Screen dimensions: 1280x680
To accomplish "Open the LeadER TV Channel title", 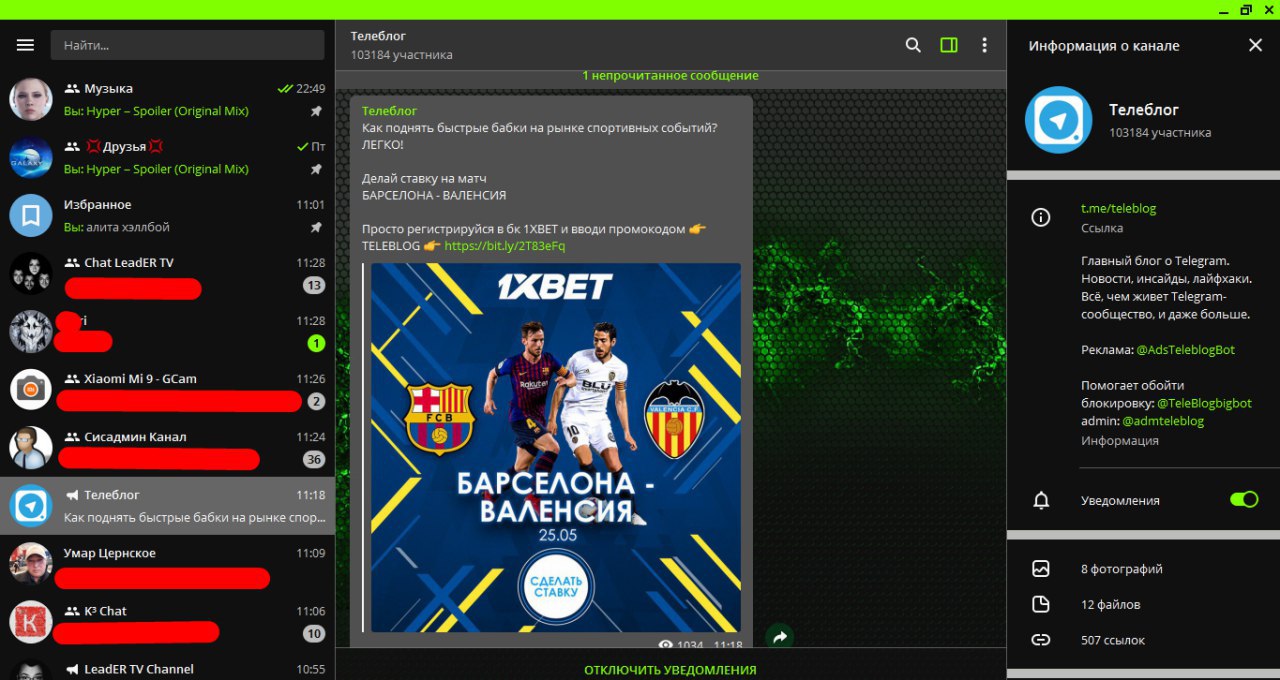I will (x=139, y=669).
